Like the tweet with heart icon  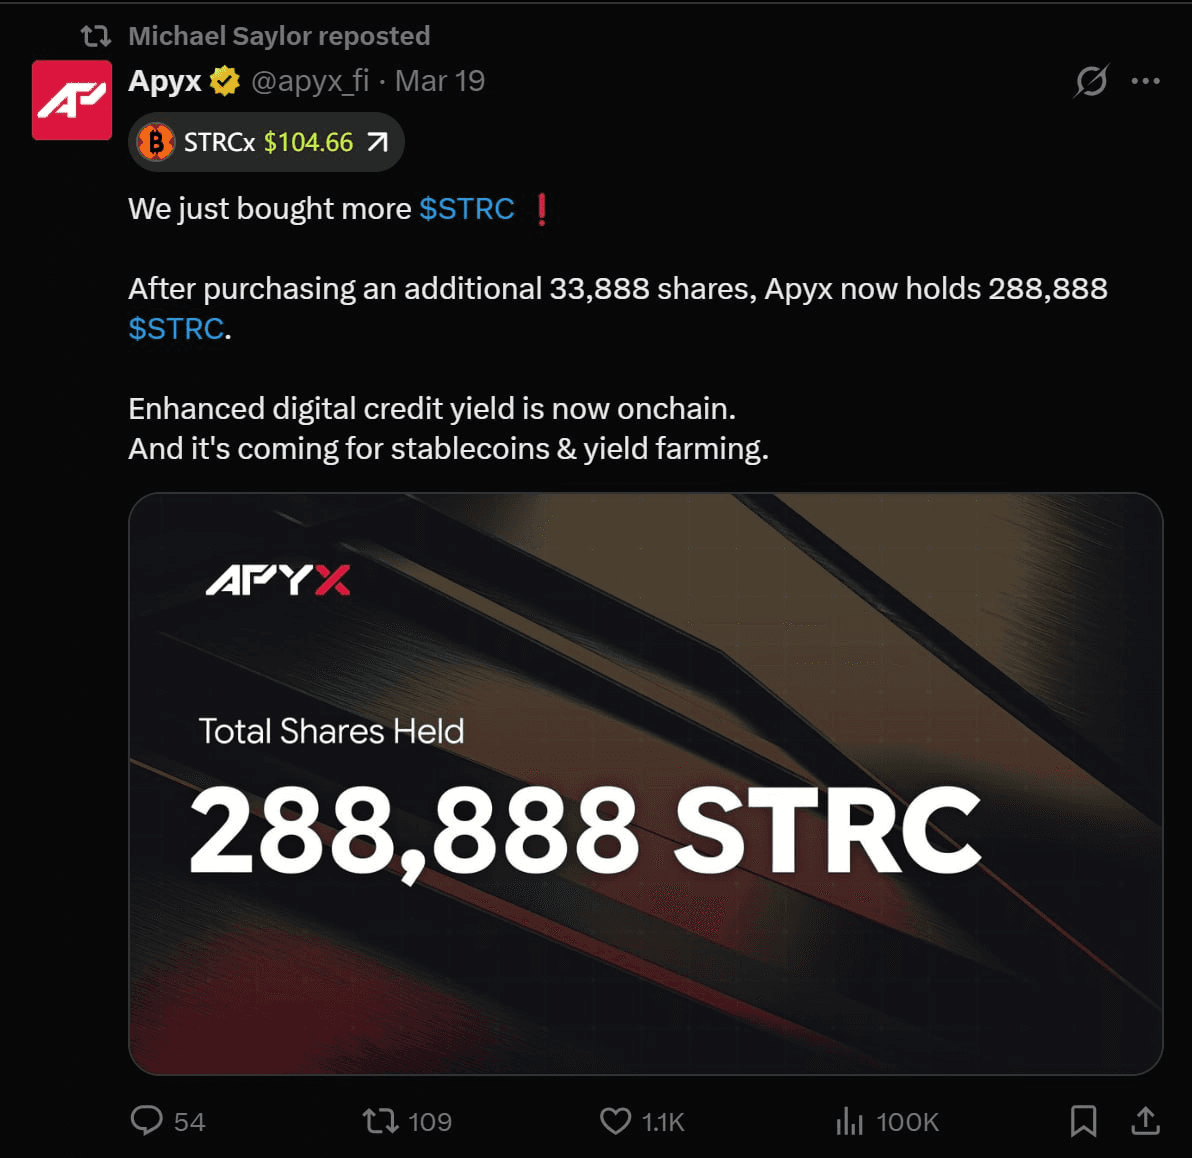[x=615, y=1122]
